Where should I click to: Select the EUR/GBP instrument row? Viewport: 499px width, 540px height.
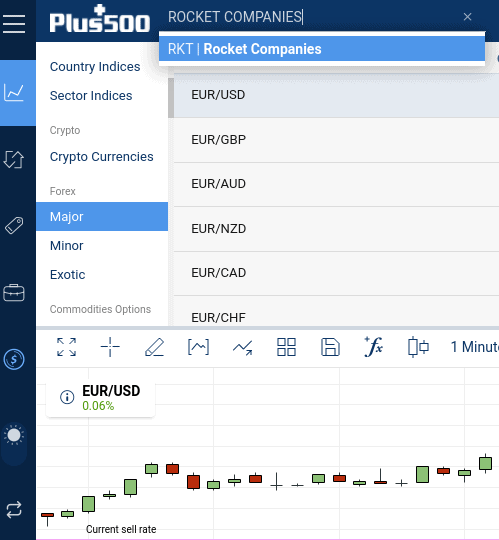tap(336, 140)
